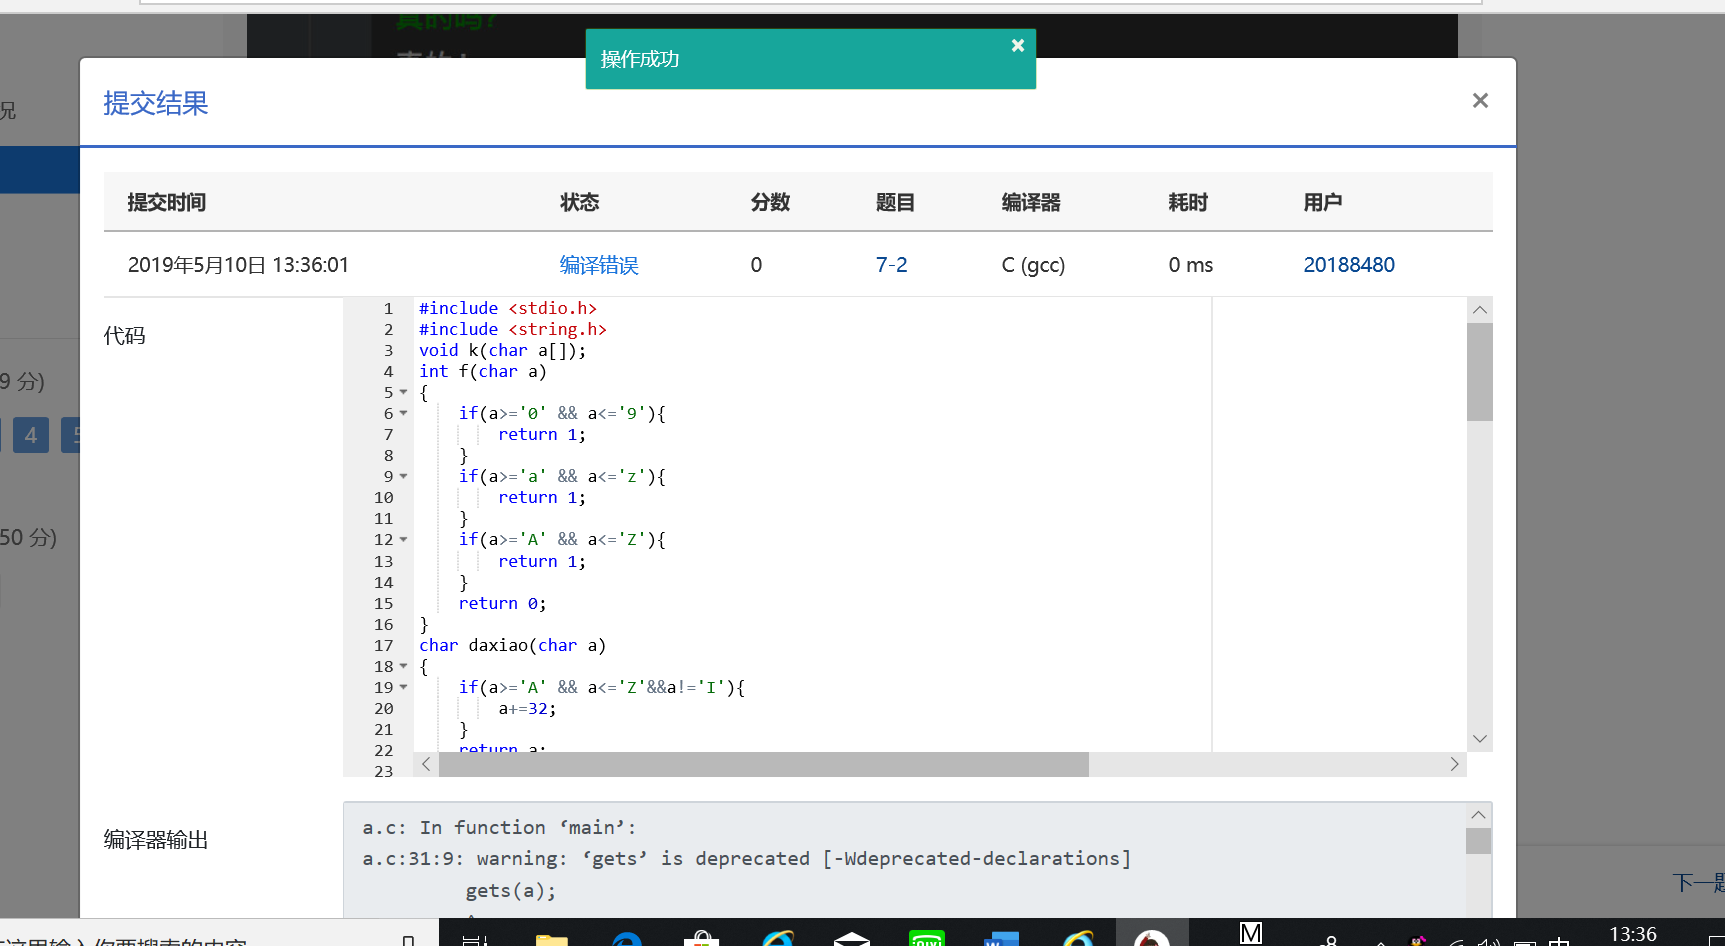Click the 状态 column header
This screenshot has height=946, width=1725.
pyautogui.click(x=579, y=202)
